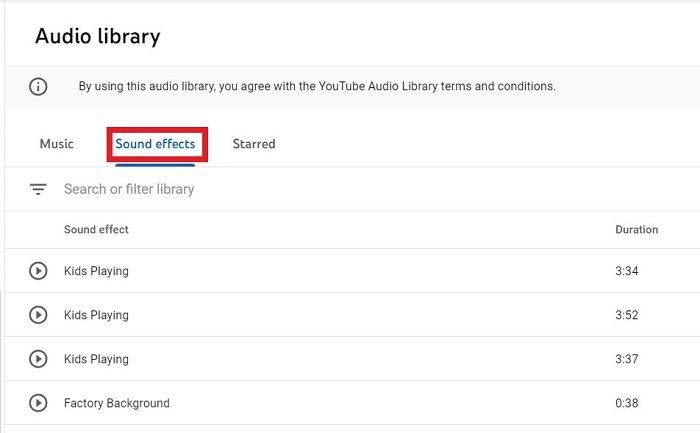The width and height of the screenshot is (700, 433).
Task: Play the Factory Background sound effect
Action: point(38,403)
